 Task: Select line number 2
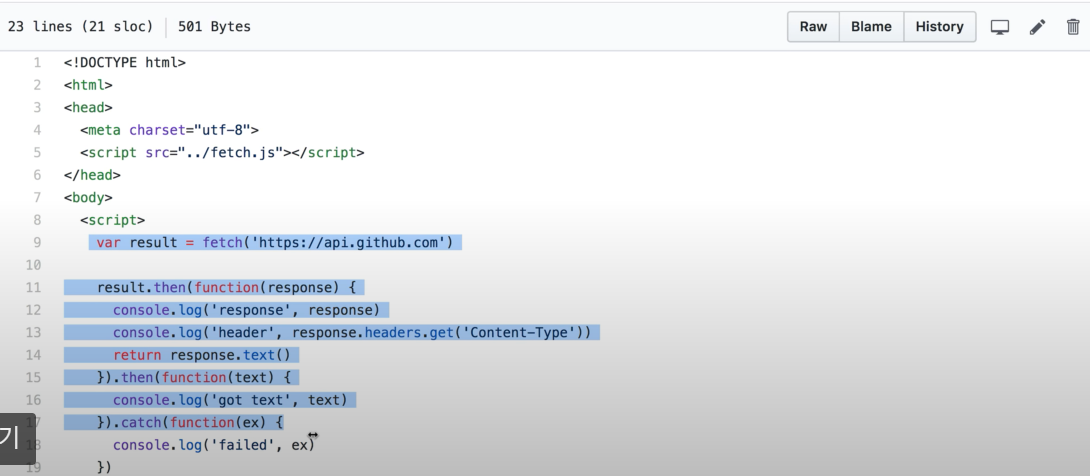pos(37,85)
